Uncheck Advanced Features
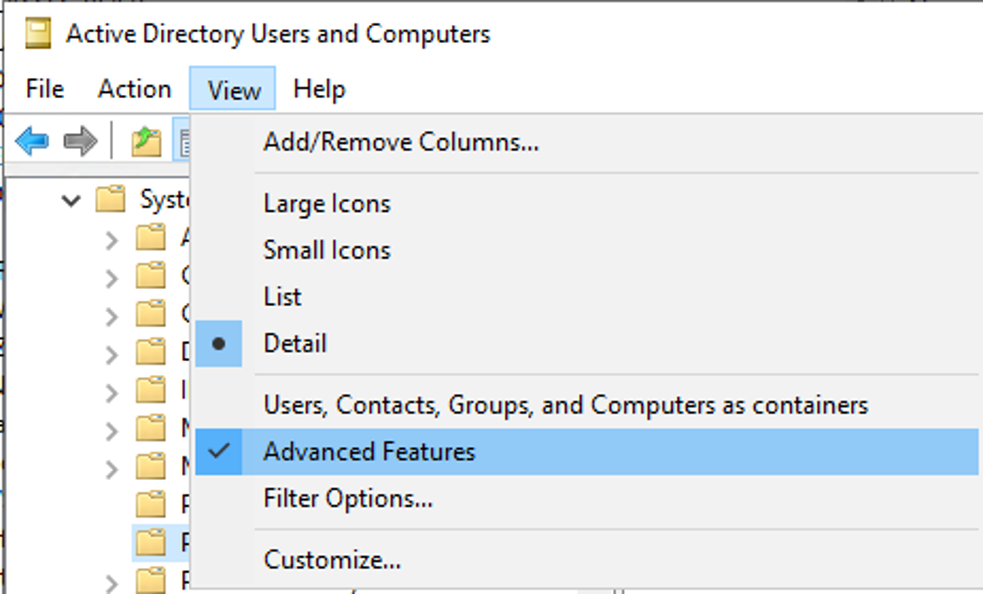 (x=586, y=452)
